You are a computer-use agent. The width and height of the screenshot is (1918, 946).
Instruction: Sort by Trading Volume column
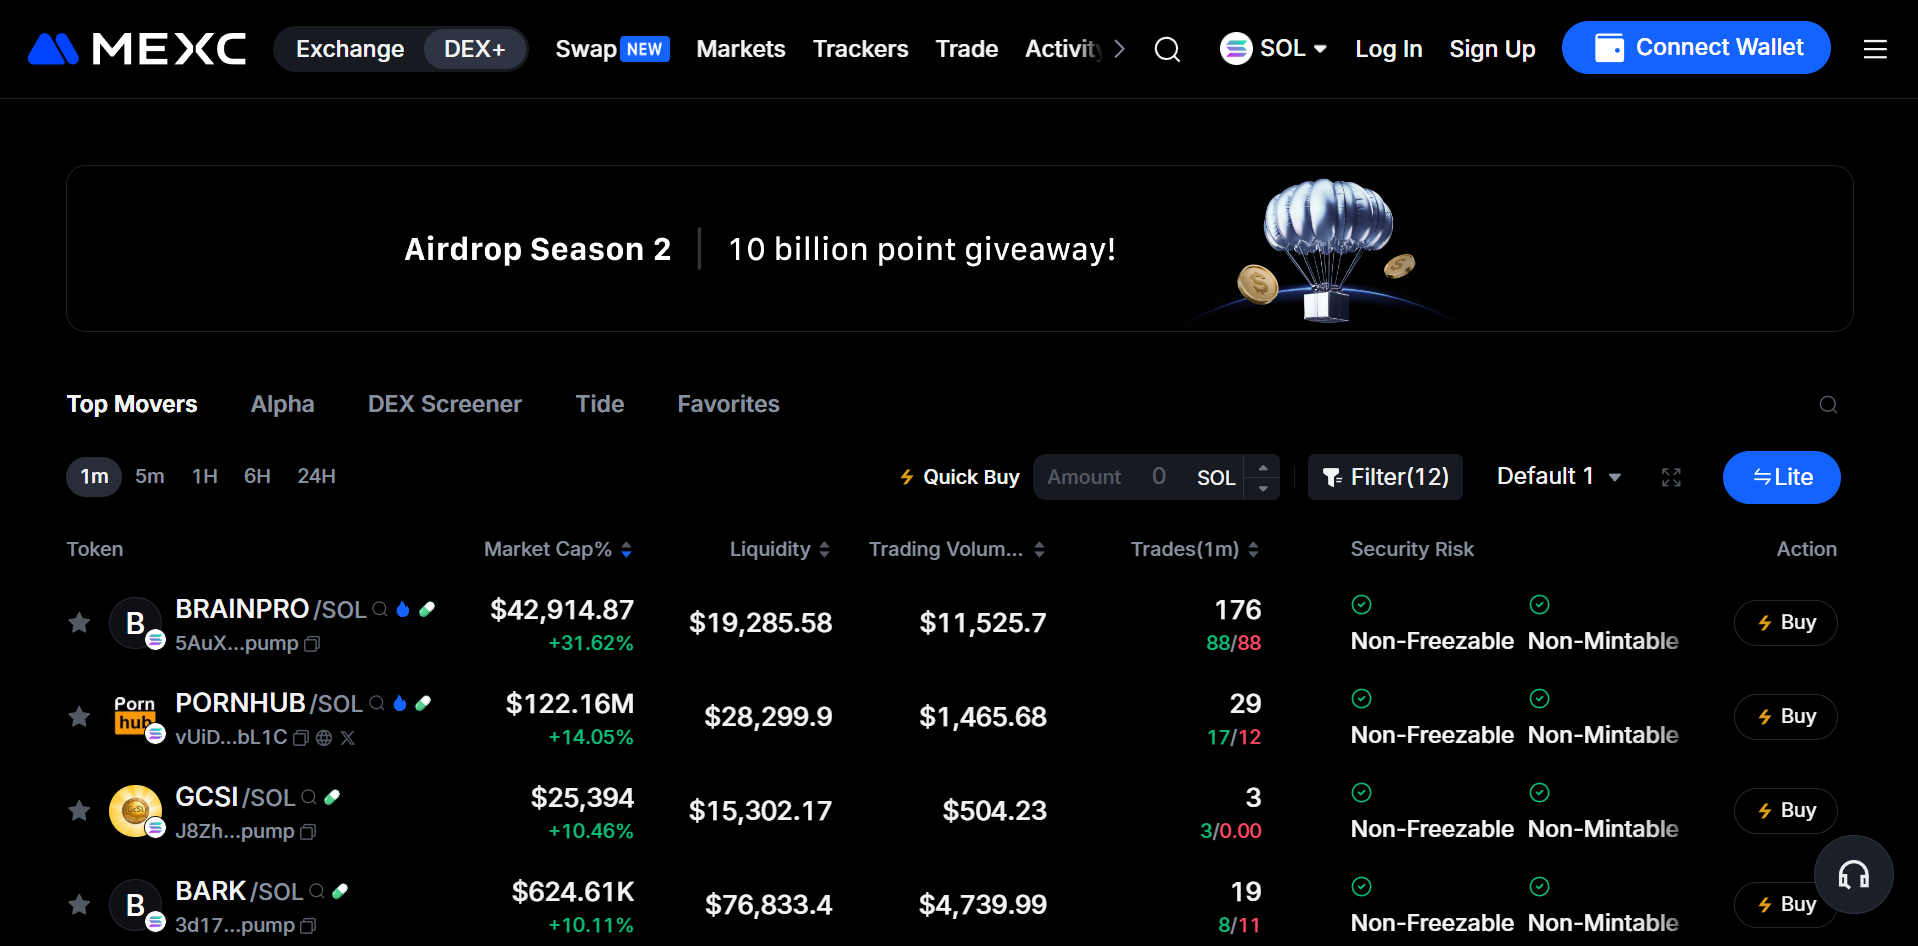pos(957,549)
